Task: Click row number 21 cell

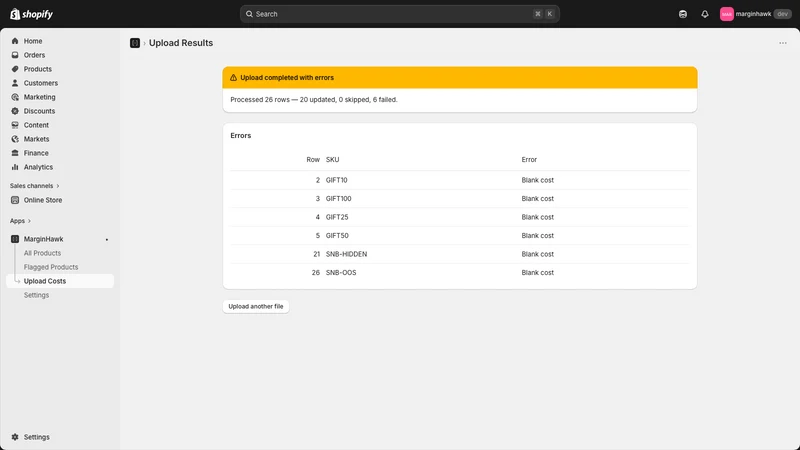Action: [316, 254]
